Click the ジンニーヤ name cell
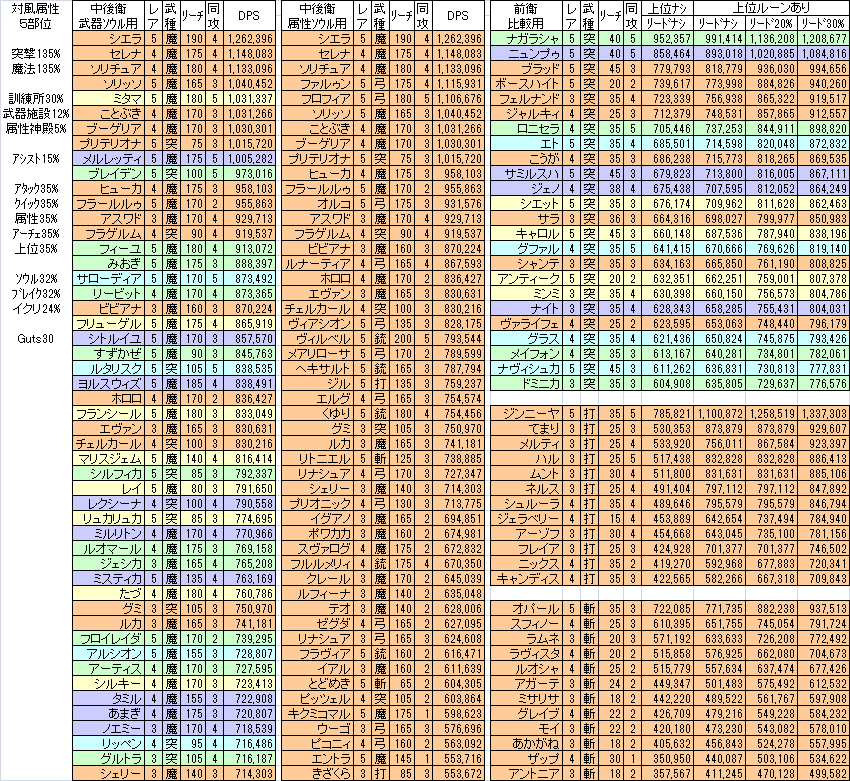Screen dimensions: 850x781 click(x=526, y=414)
